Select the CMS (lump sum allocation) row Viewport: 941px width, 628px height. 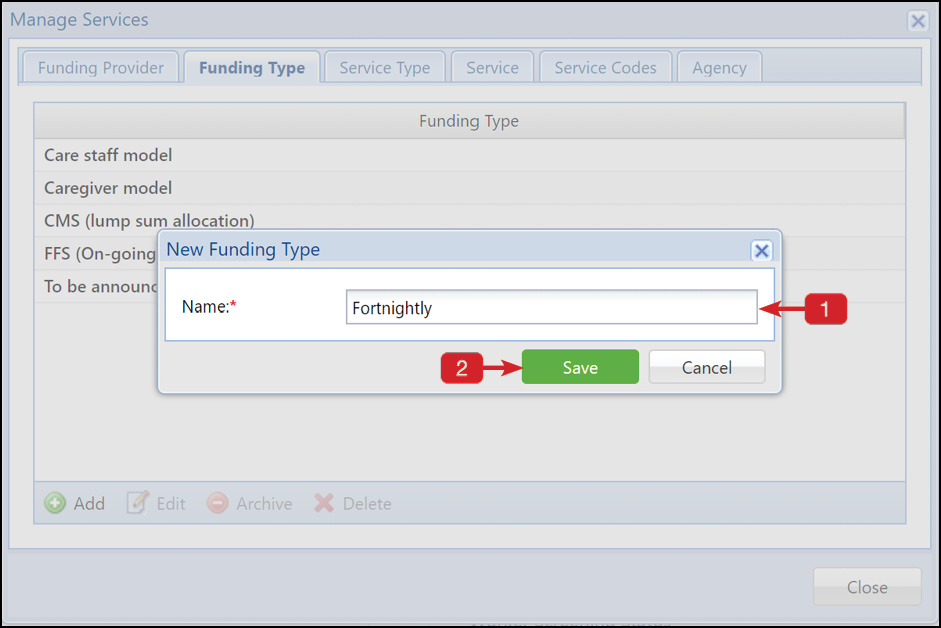pyautogui.click(x=469, y=220)
